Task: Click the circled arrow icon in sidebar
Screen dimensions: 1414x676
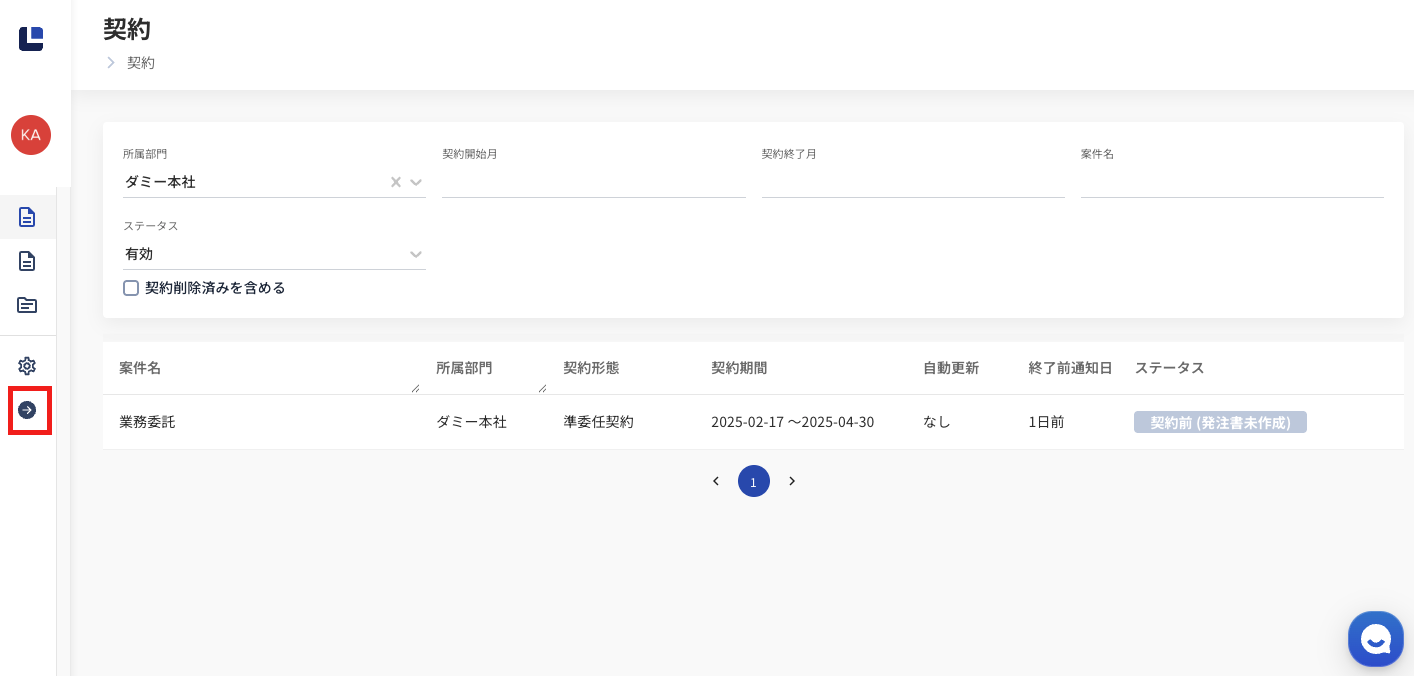Action: [27, 410]
